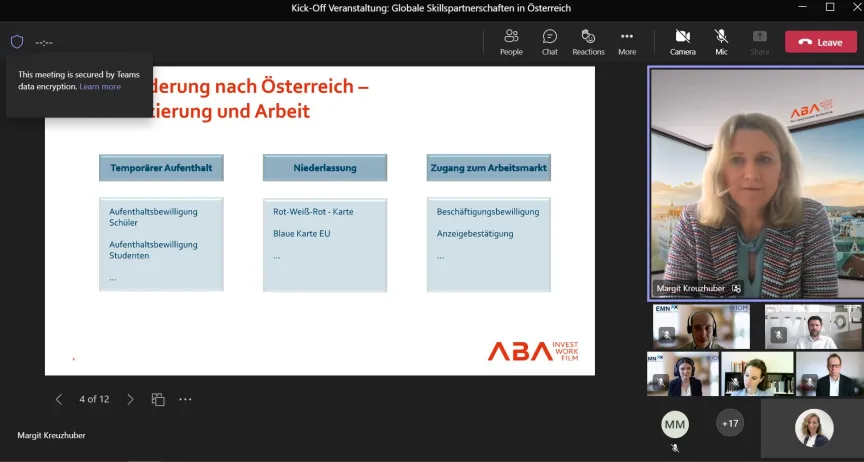Screen dimensions: 864x462
Task: Click the Zugang zum Arbeitsmarkt header
Action: (x=489, y=168)
